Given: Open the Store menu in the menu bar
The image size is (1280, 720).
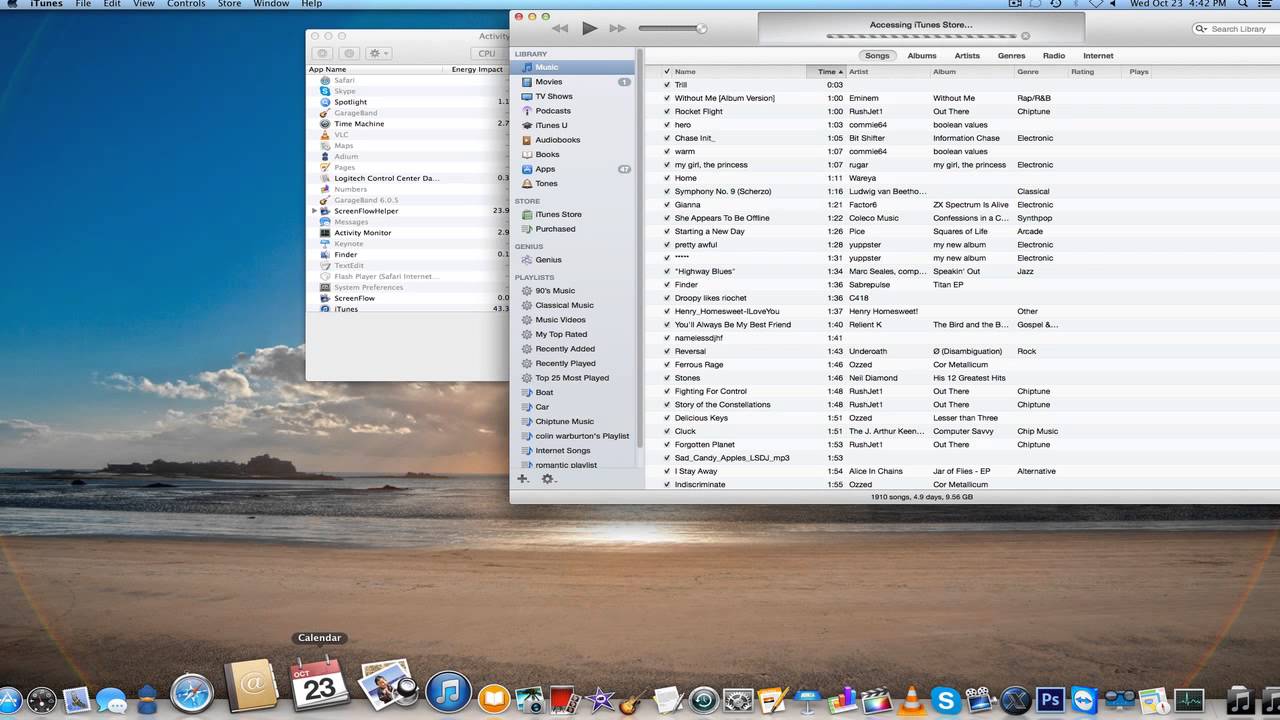Looking at the screenshot, I should point(229,5).
